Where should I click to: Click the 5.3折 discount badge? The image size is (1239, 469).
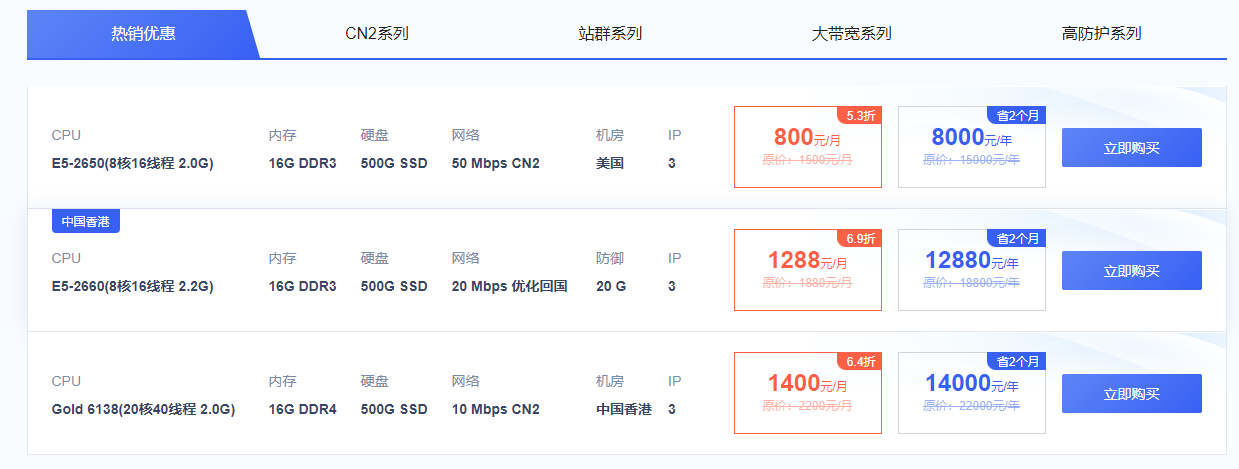coord(860,115)
